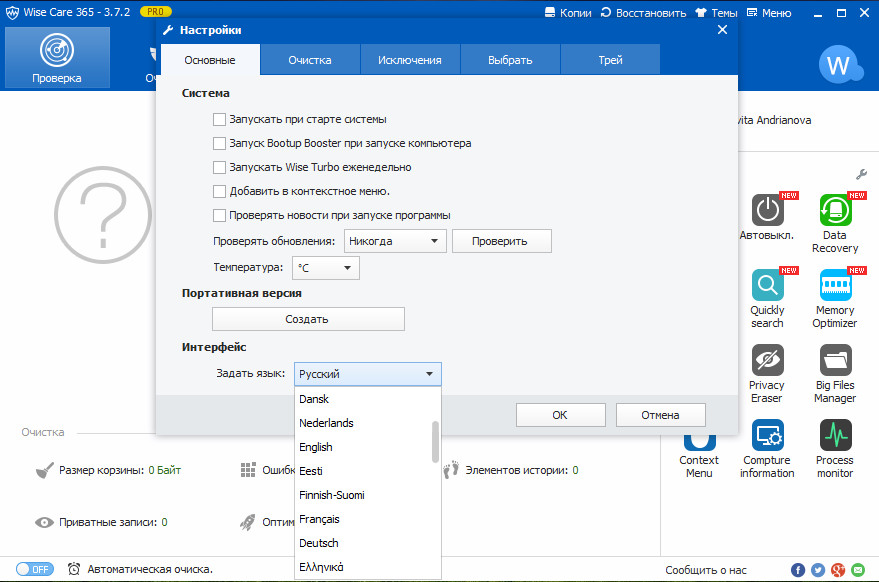Confirm settings with the OK button
The width and height of the screenshot is (879, 582).
pyautogui.click(x=561, y=415)
